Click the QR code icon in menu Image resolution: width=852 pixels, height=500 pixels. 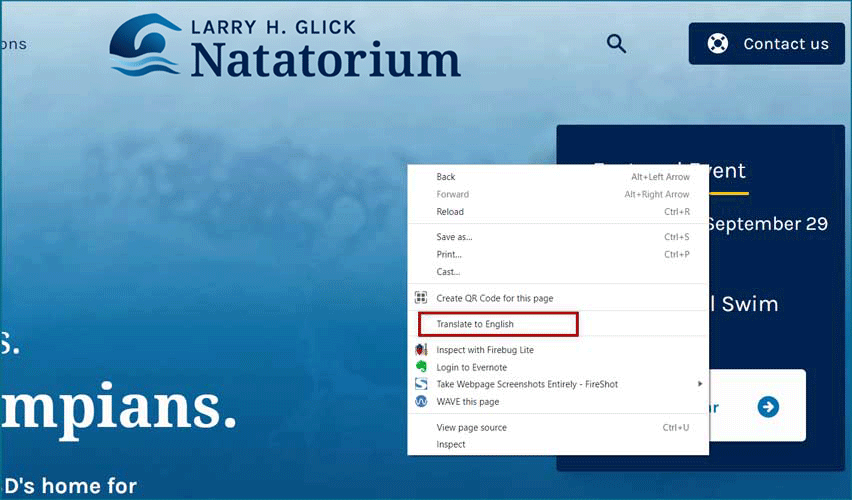(421, 297)
